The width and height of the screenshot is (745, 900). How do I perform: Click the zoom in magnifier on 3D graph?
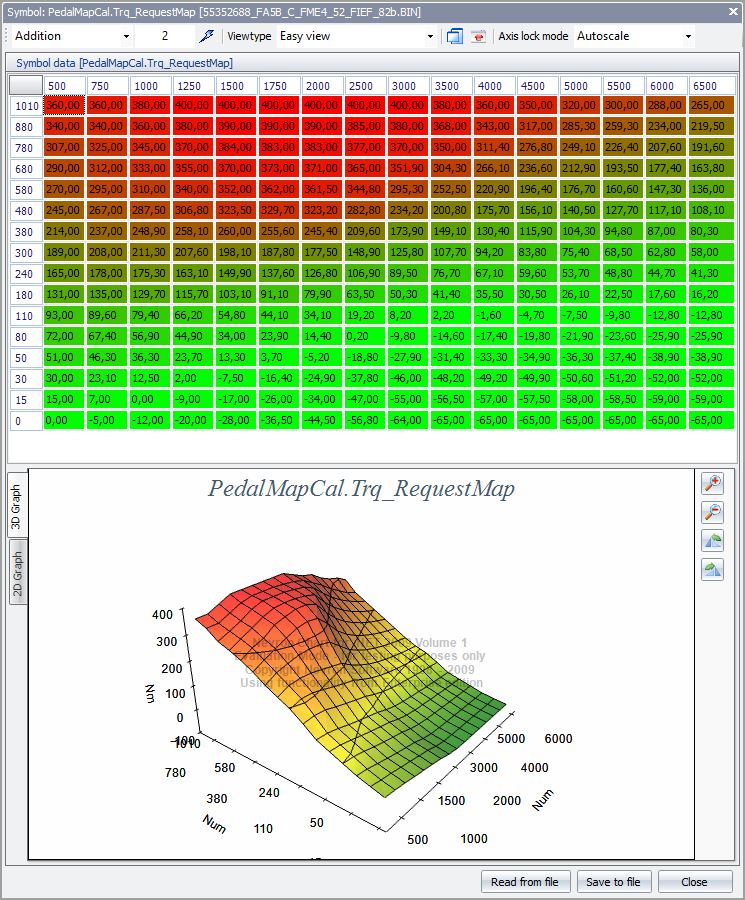[712, 483]
